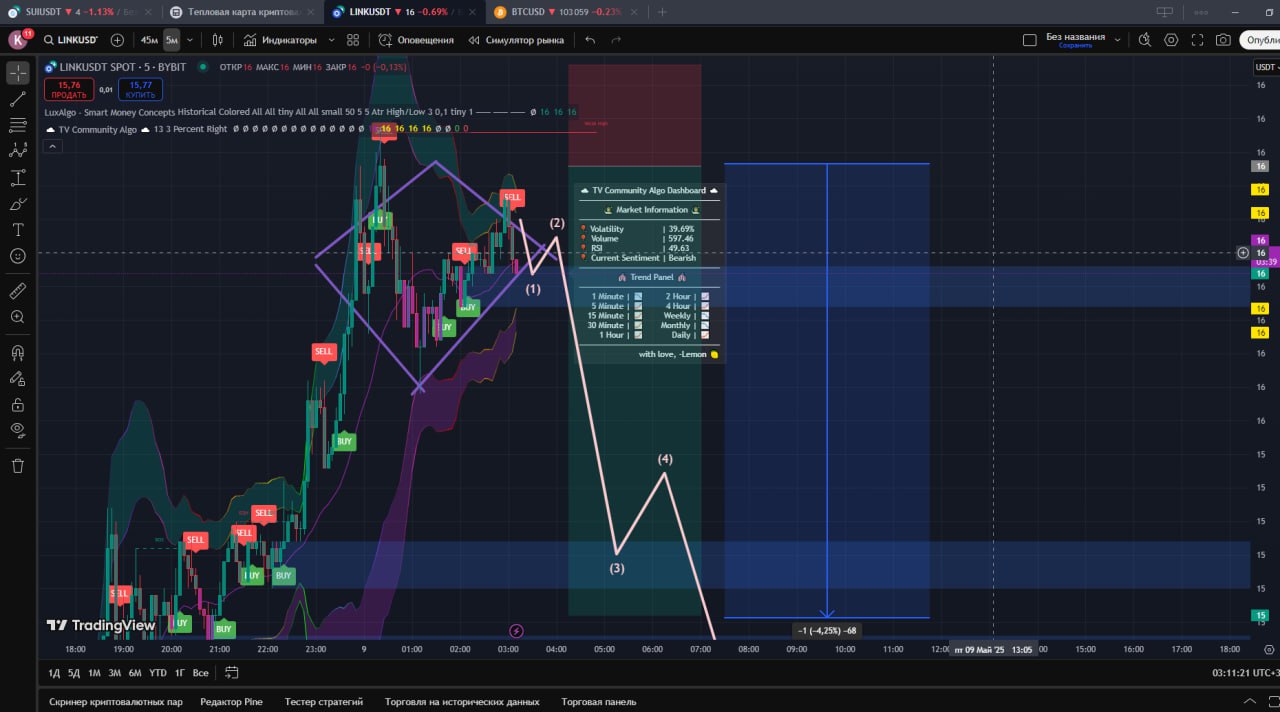
Task: Take a chart snapshot with camera icon
Action: tap(1223, 40)
